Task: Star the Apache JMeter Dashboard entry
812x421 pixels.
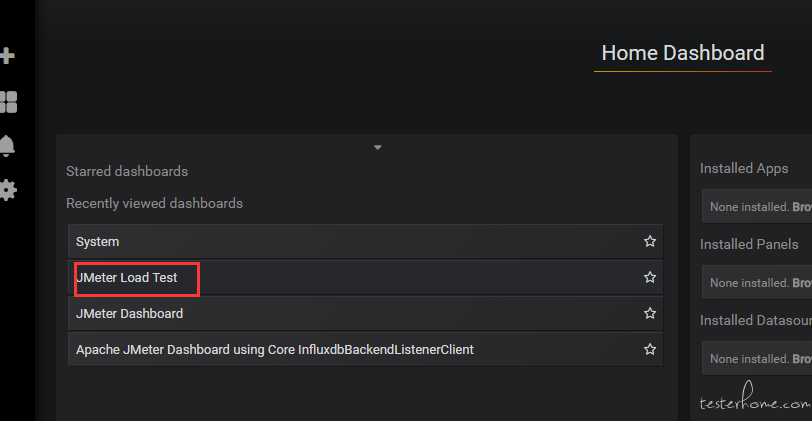Action: click(x=650, y=350)
